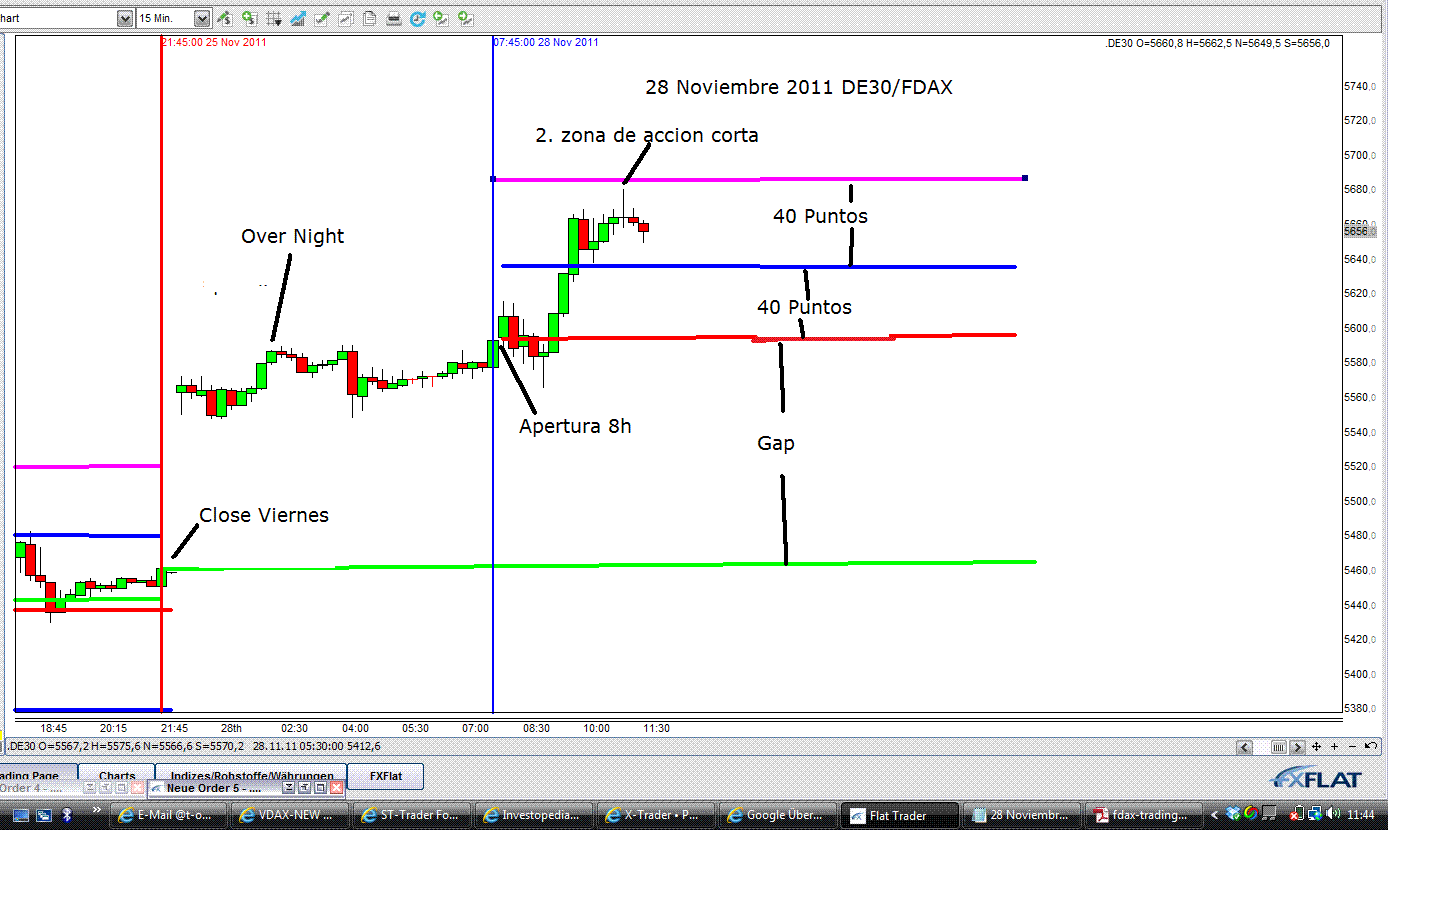Click the '2. zona de accion corta' label

tap(647, 135)
